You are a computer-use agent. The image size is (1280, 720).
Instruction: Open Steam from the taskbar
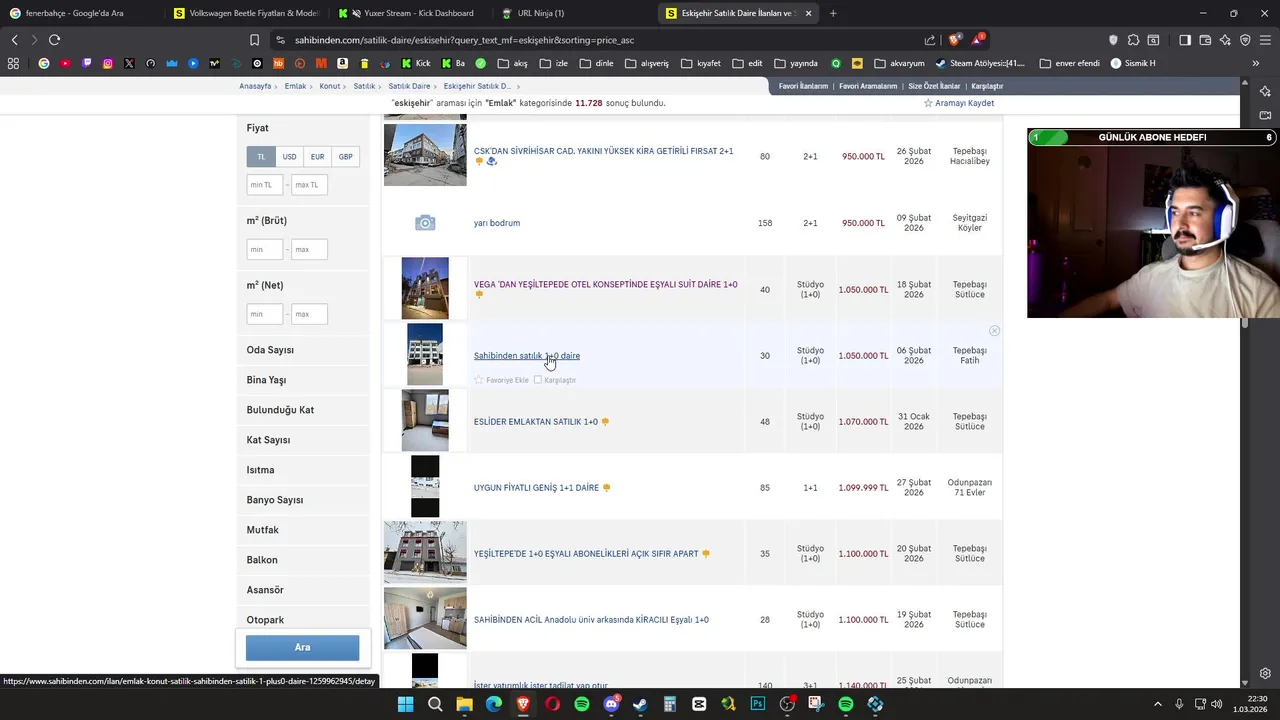click(640, 704)
